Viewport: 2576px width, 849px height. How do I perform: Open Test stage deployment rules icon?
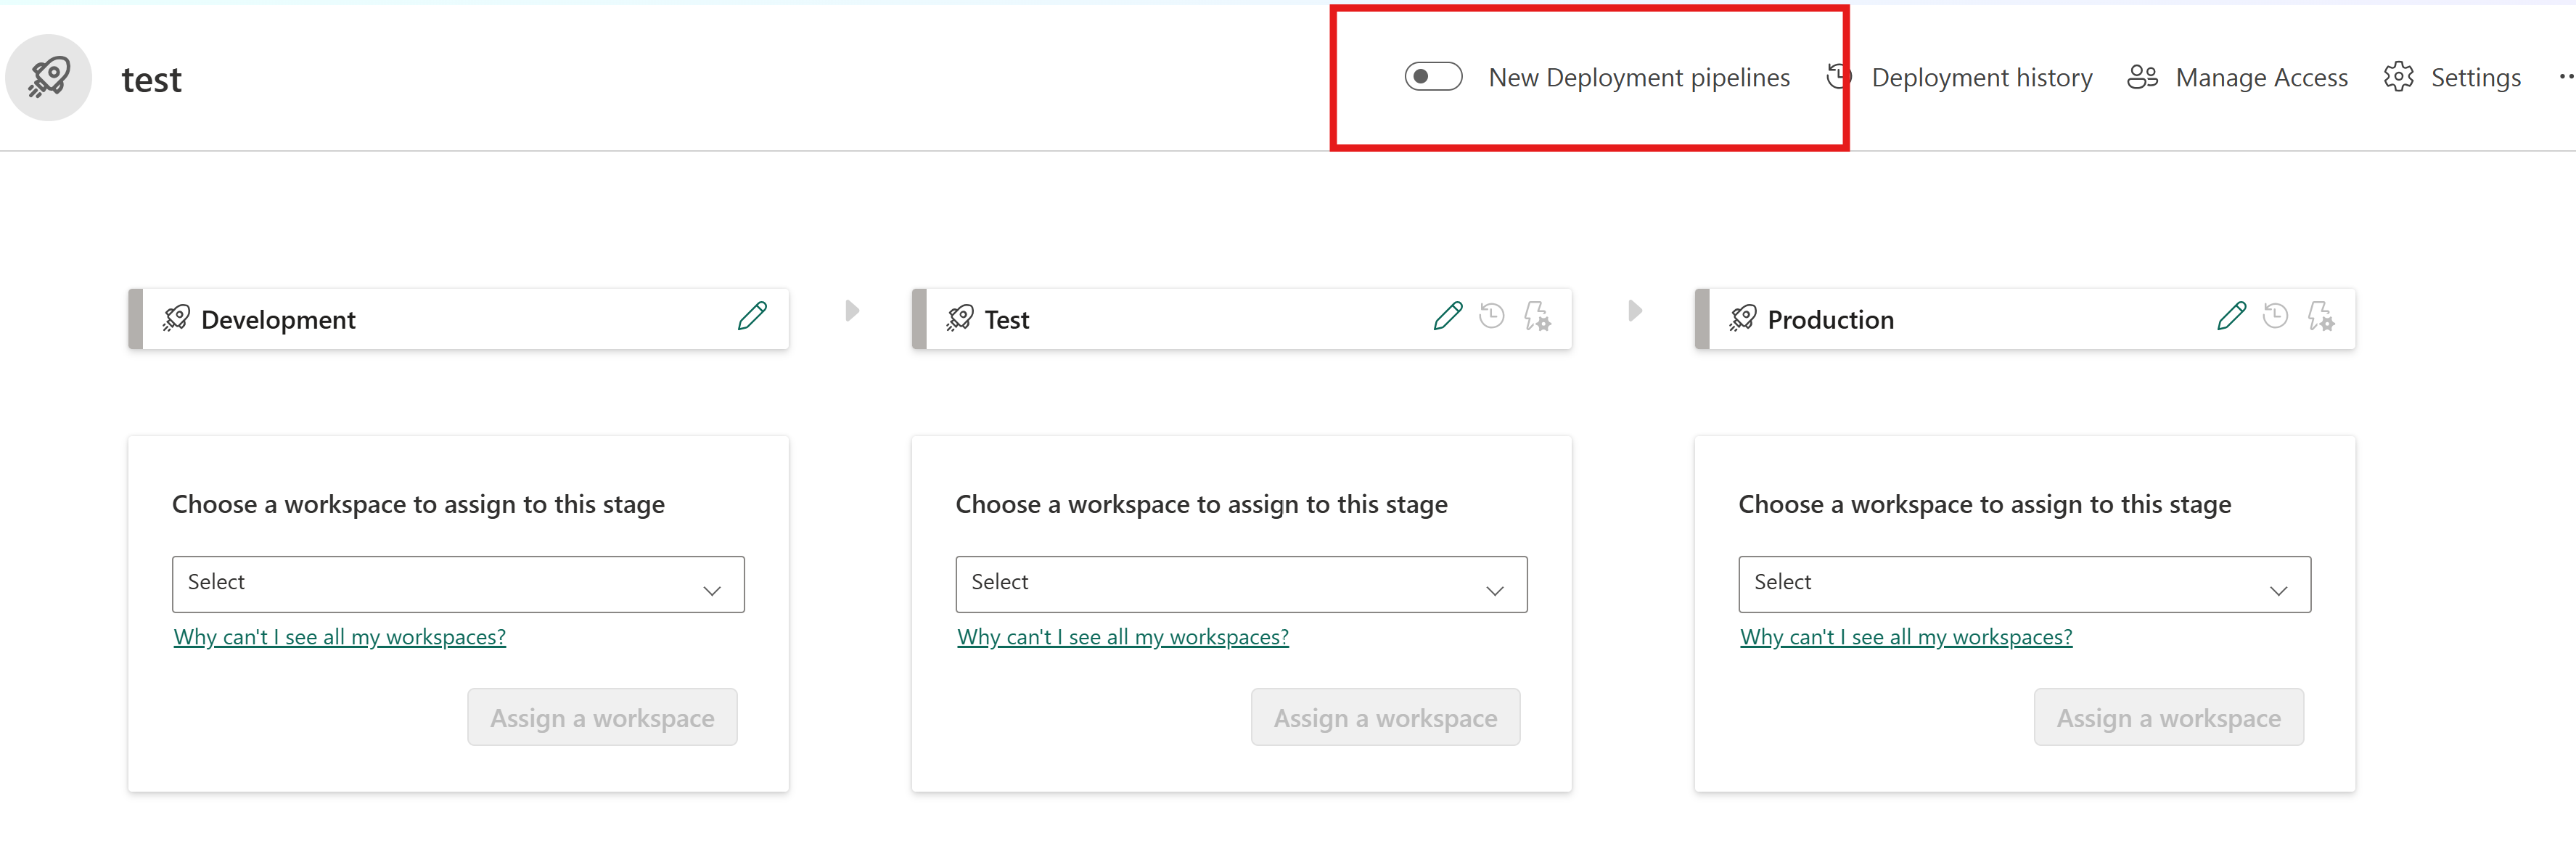coord(1537,317)
